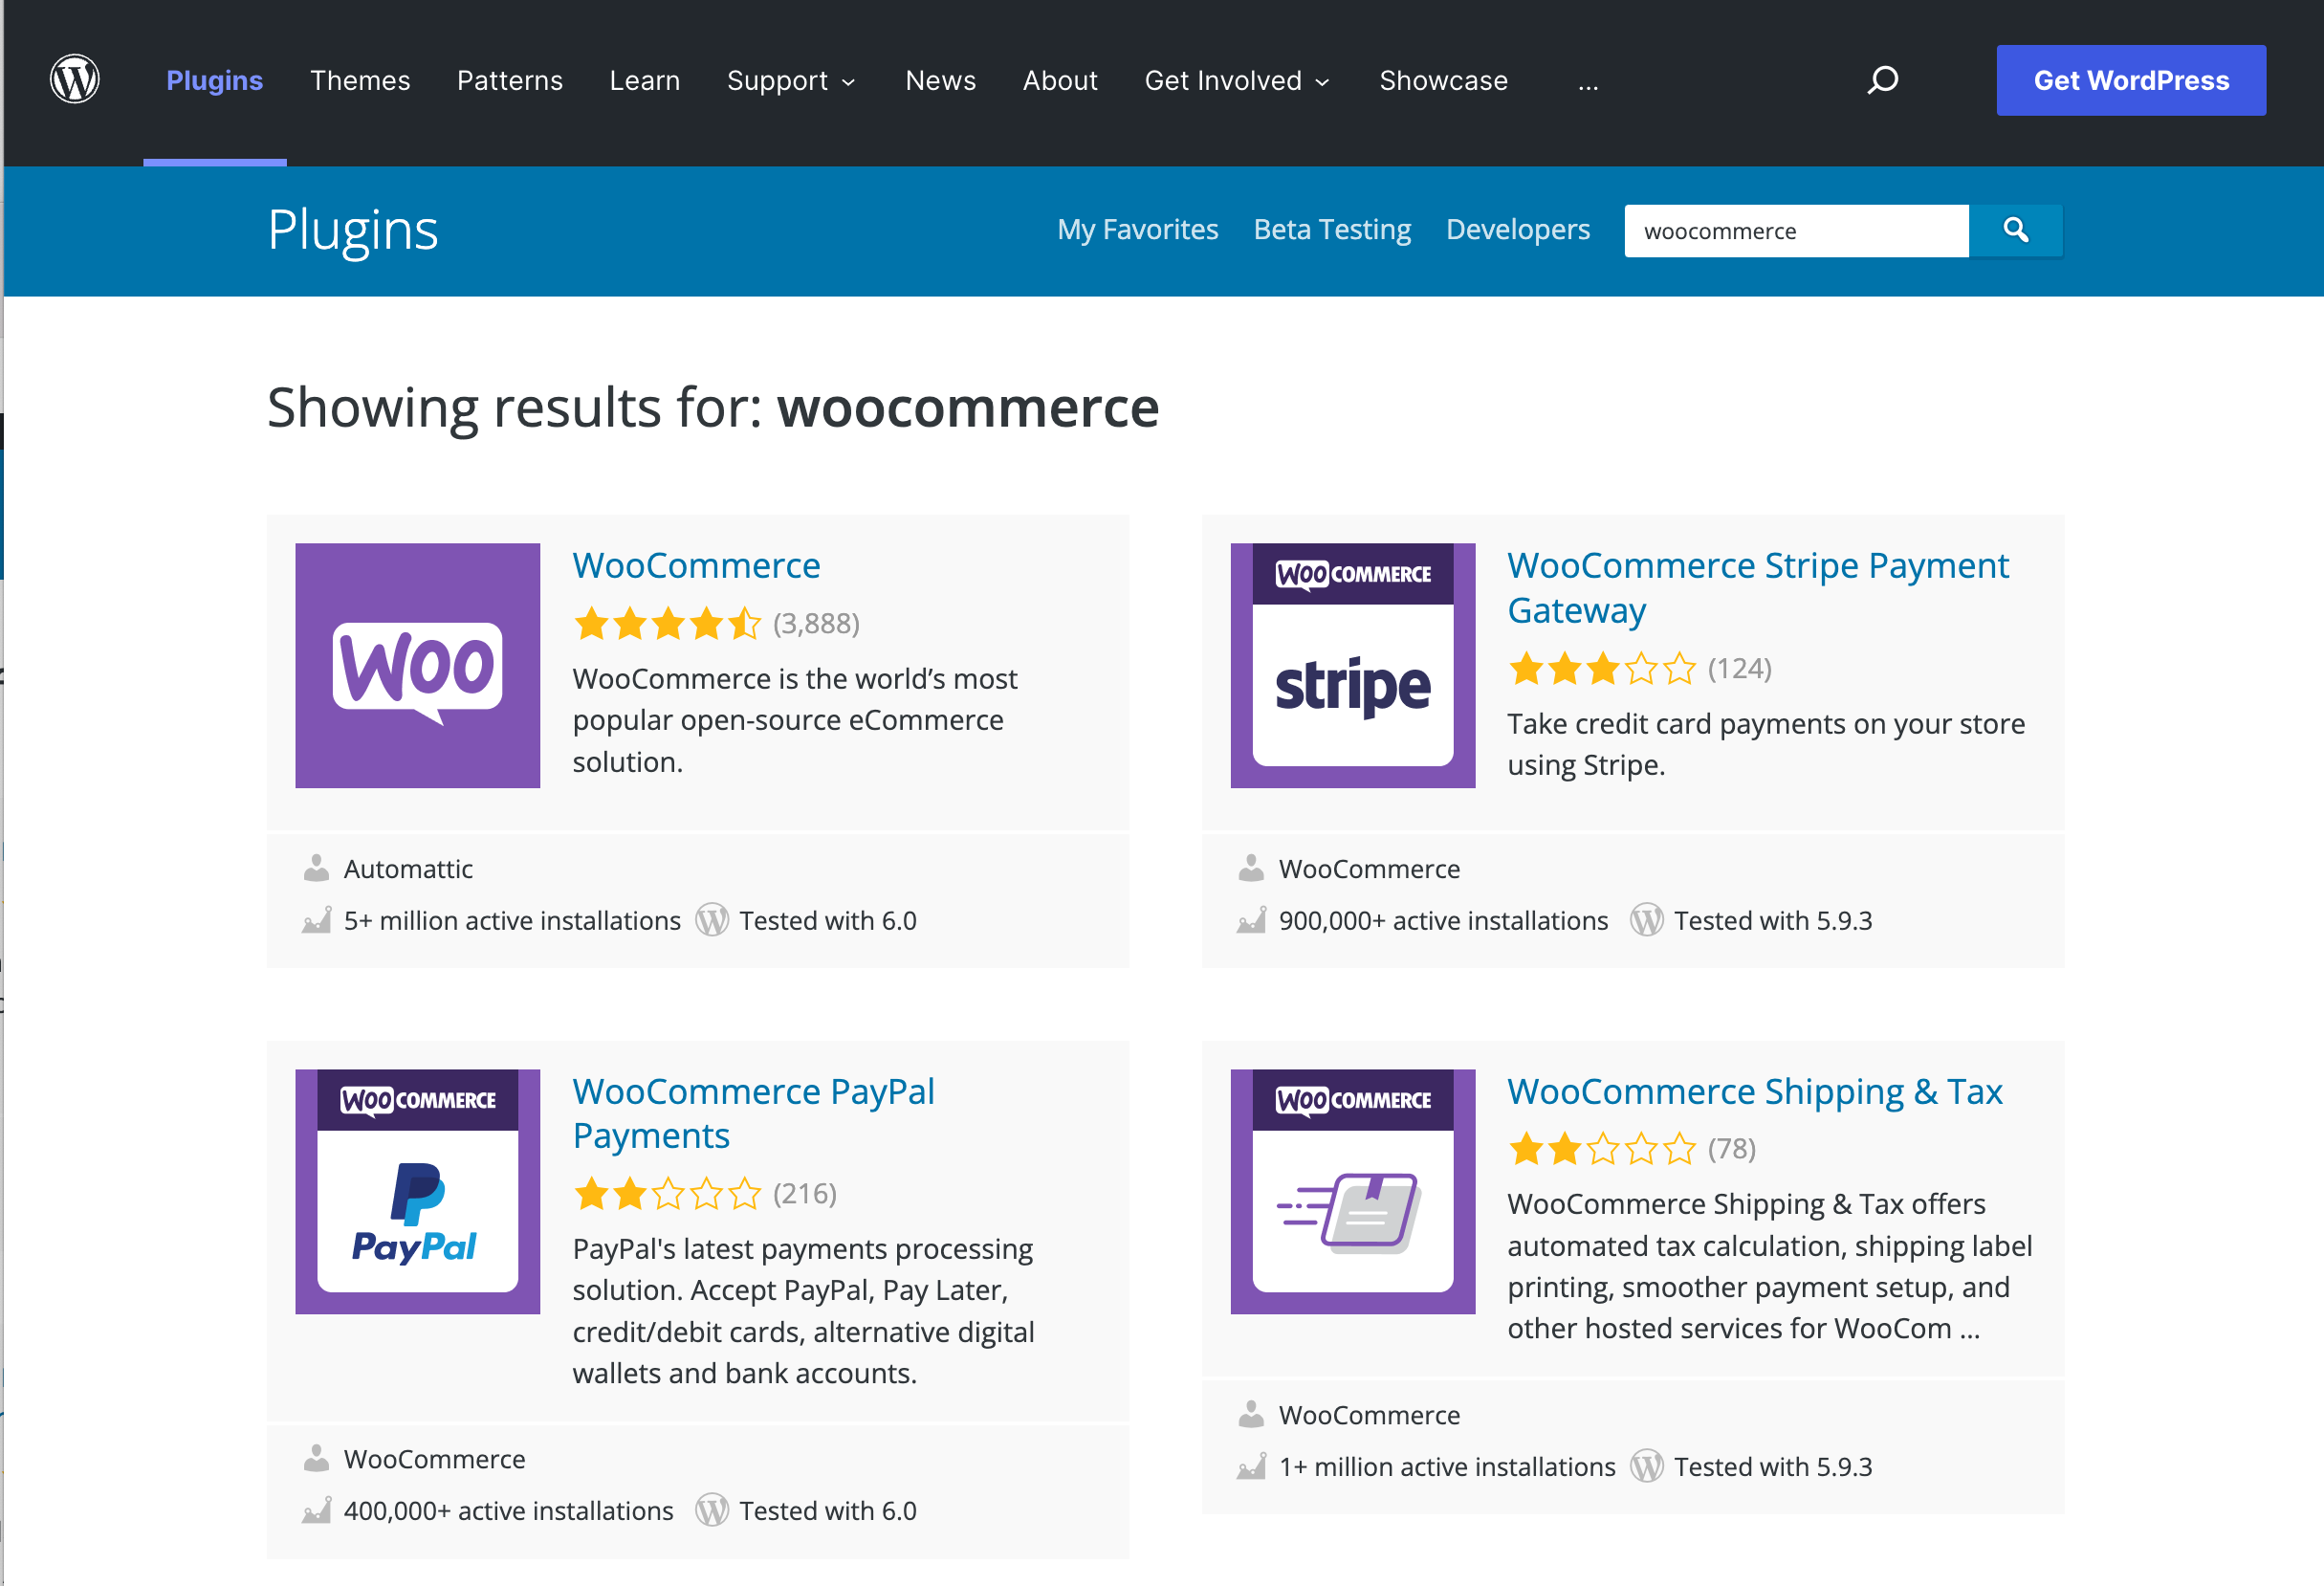2324x1586 pixels.
Task: Click chart icon beside 400,000+ active installations
Action: [x=316, y=1510]
